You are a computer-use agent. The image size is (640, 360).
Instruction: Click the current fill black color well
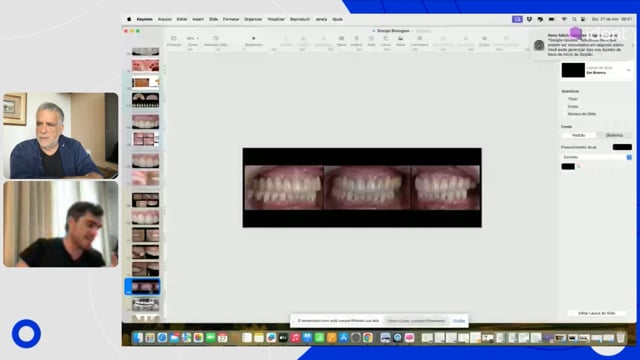click(622, 147)
